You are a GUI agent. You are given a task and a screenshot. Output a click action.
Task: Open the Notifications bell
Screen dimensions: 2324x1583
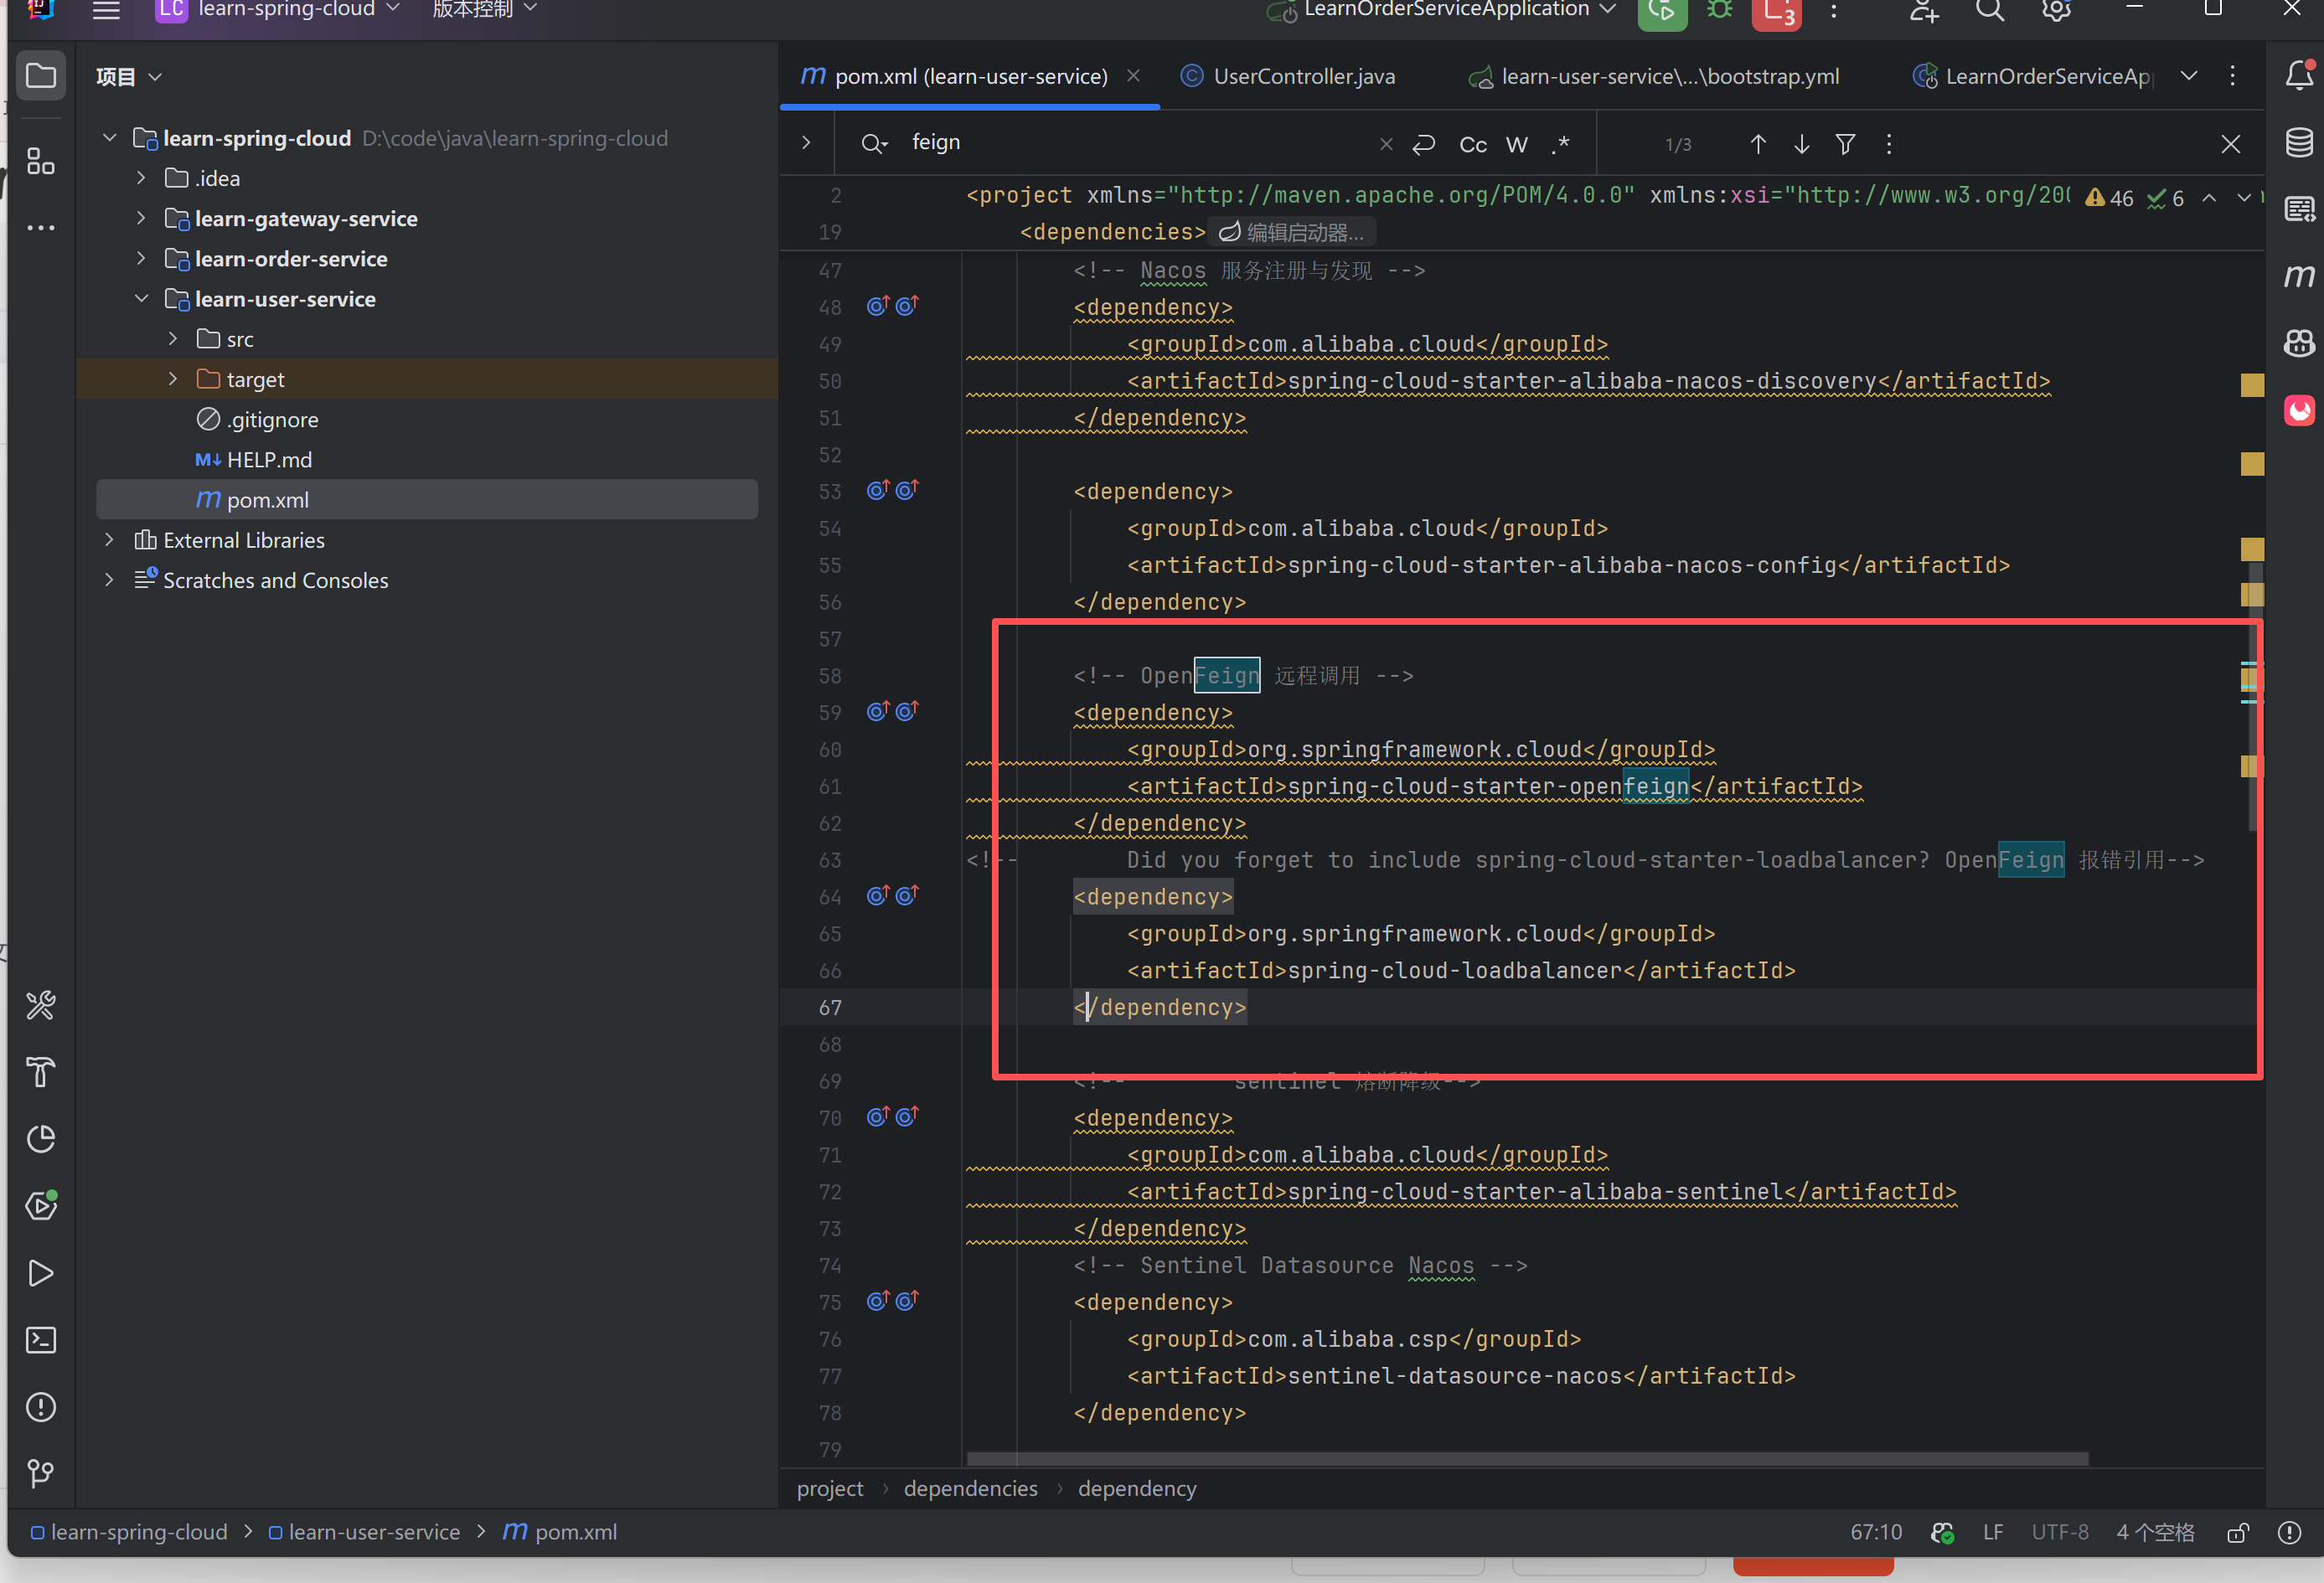2299,75
